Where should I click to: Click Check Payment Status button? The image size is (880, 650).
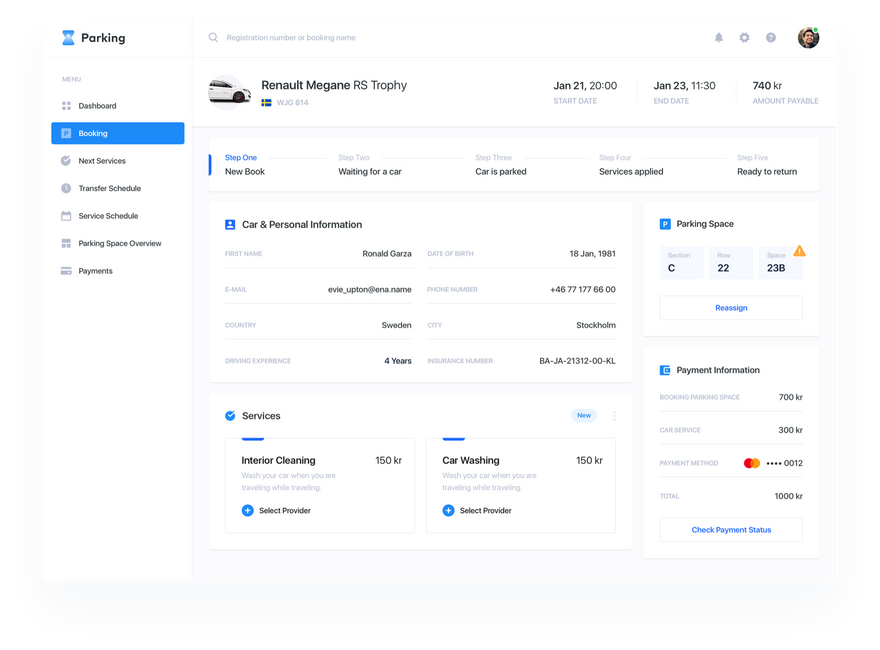point(731,530)
